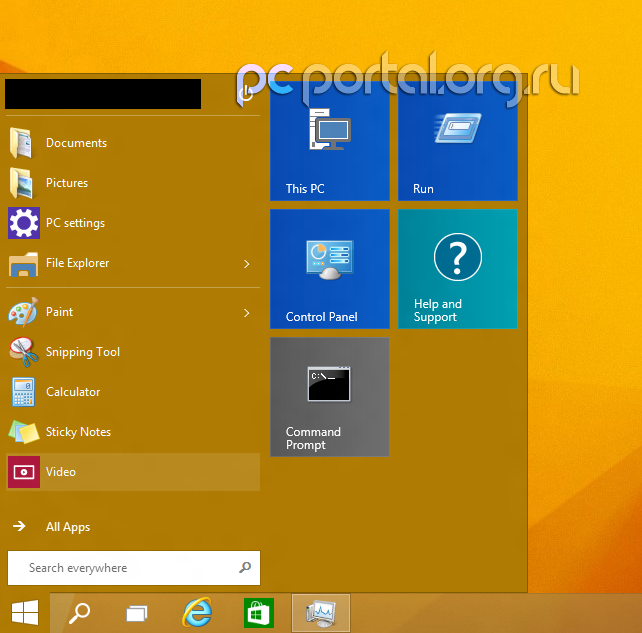This screenshot has height=633, width=642.
Task: Select PC settings in the Start menu
Action: pos(75,223)
